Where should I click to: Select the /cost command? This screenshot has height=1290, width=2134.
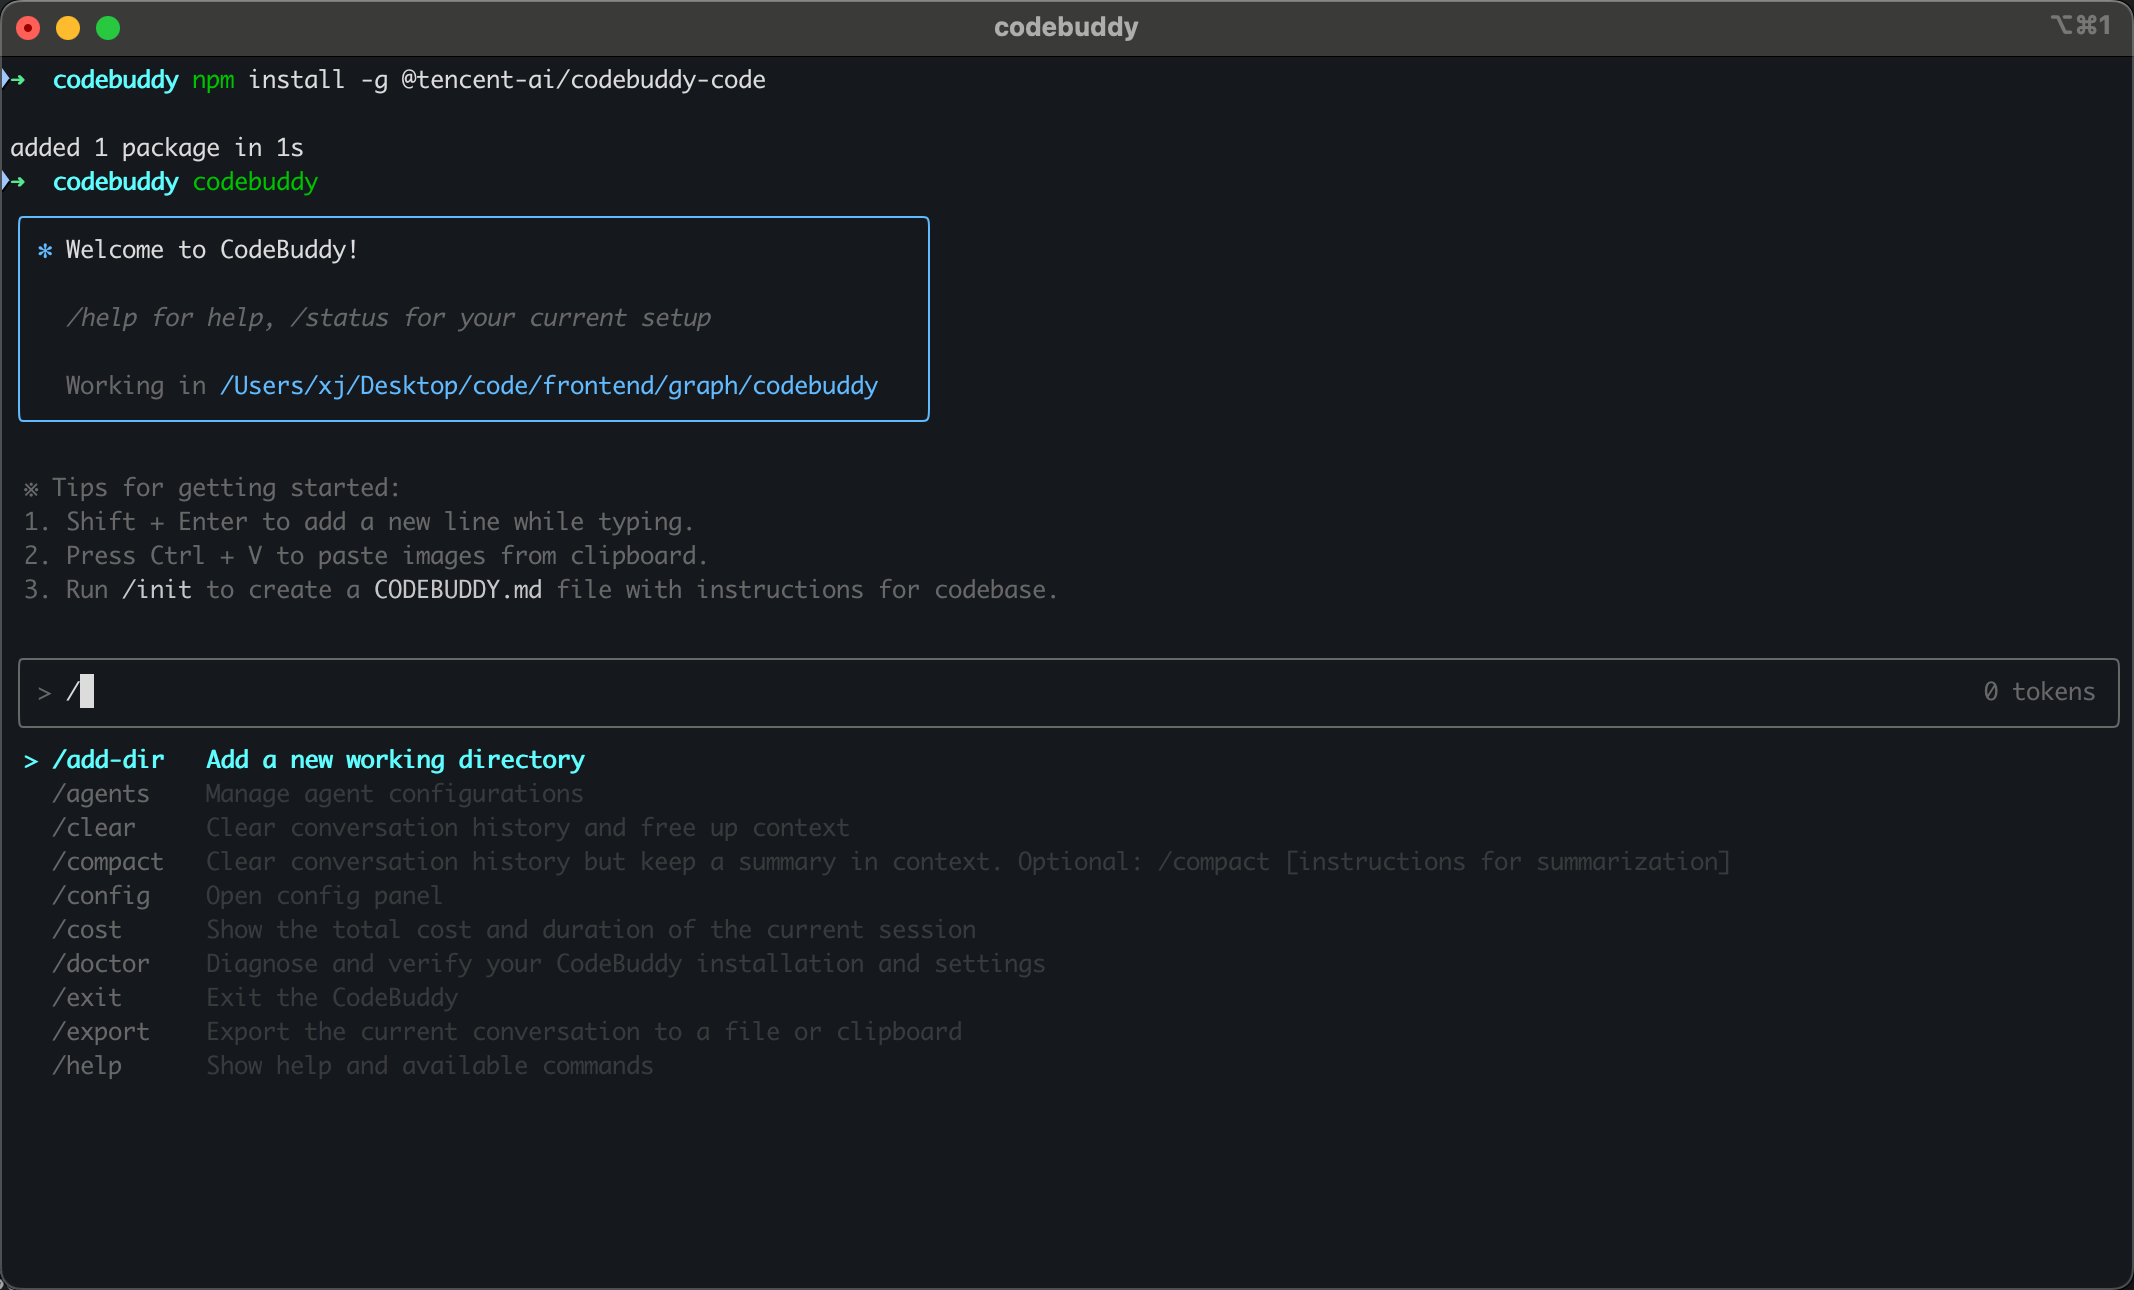coord(87,930)
